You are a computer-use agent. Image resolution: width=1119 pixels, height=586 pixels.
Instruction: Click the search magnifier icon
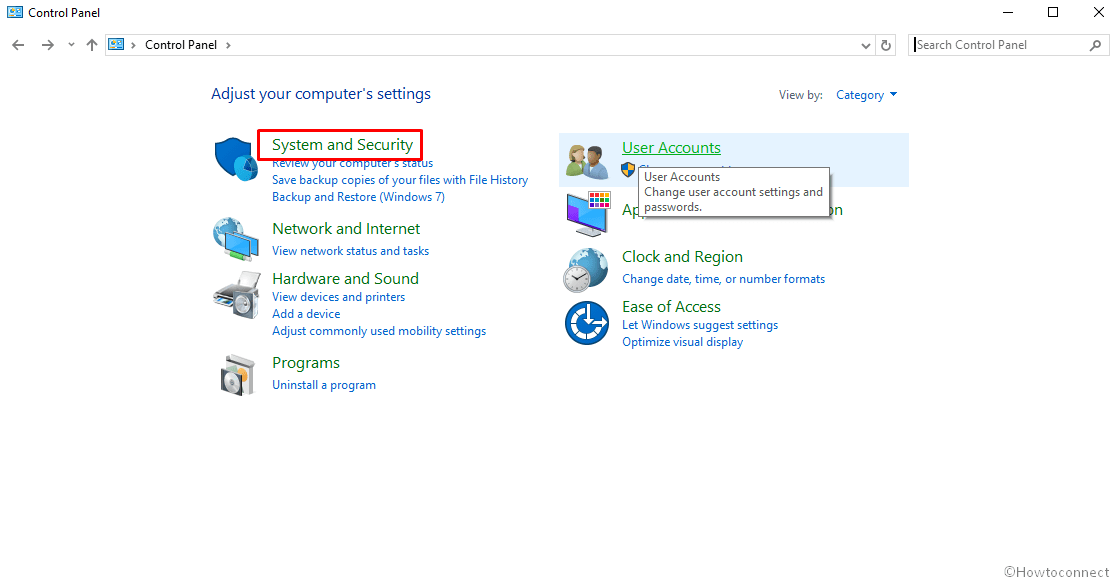[x=1095, y=45]
